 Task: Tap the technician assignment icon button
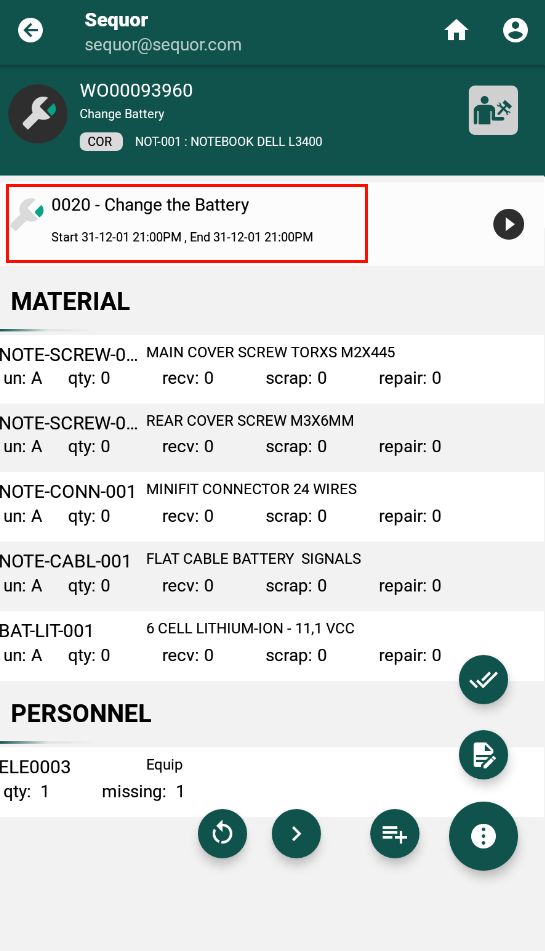coord(493,110)
